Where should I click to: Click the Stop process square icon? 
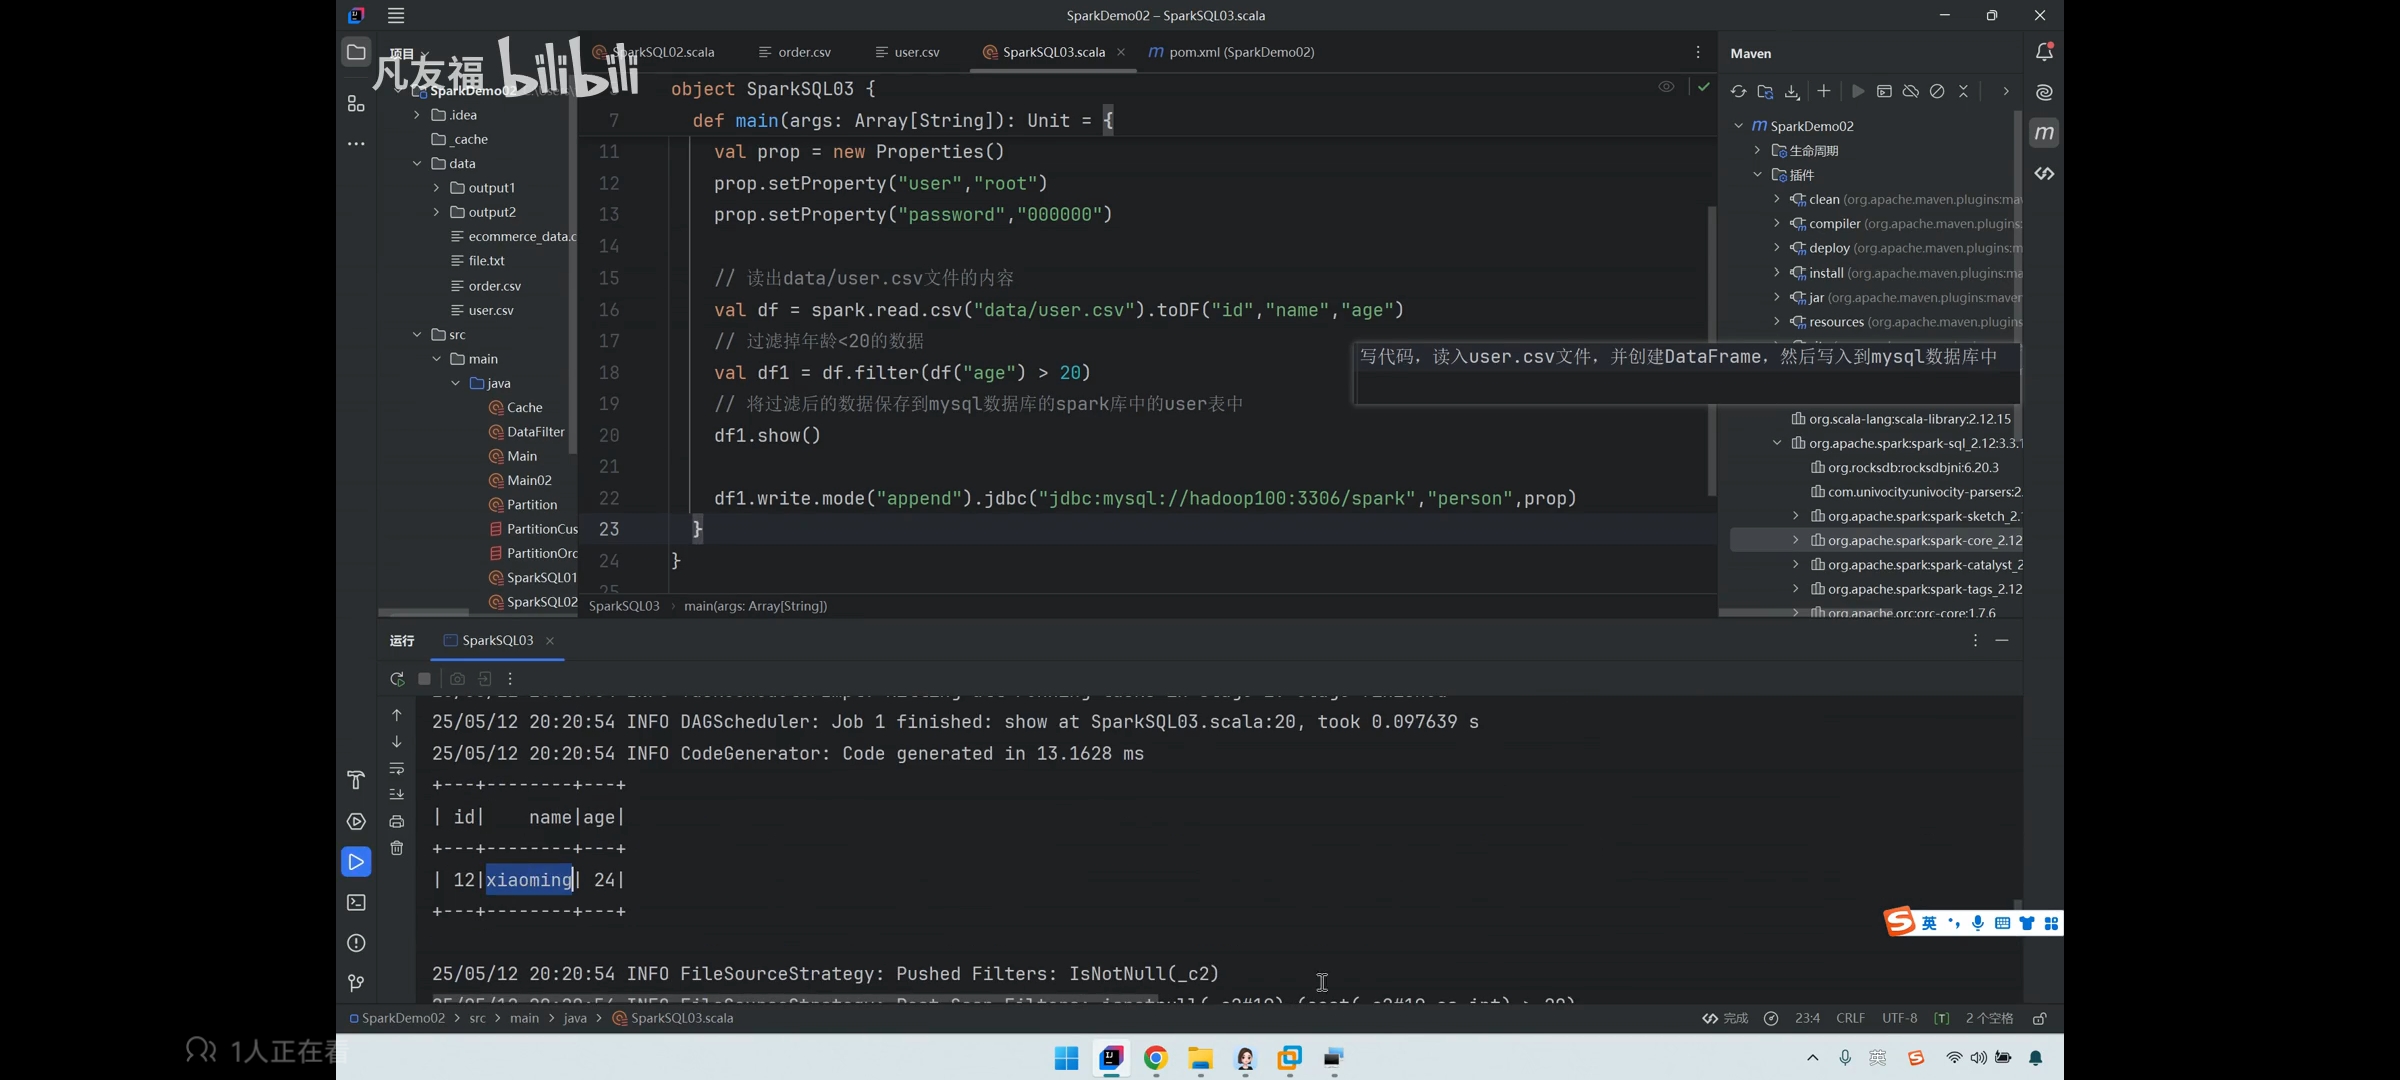tap(424, 679)
